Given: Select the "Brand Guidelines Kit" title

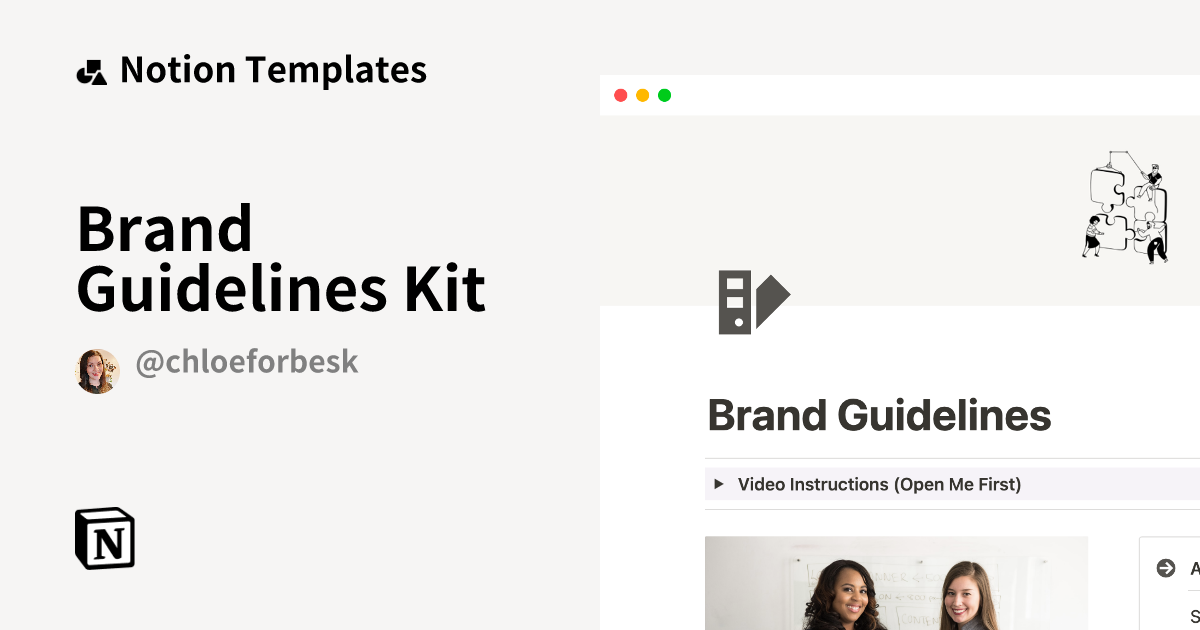Looking at the screenshot, I should [281, 260].
